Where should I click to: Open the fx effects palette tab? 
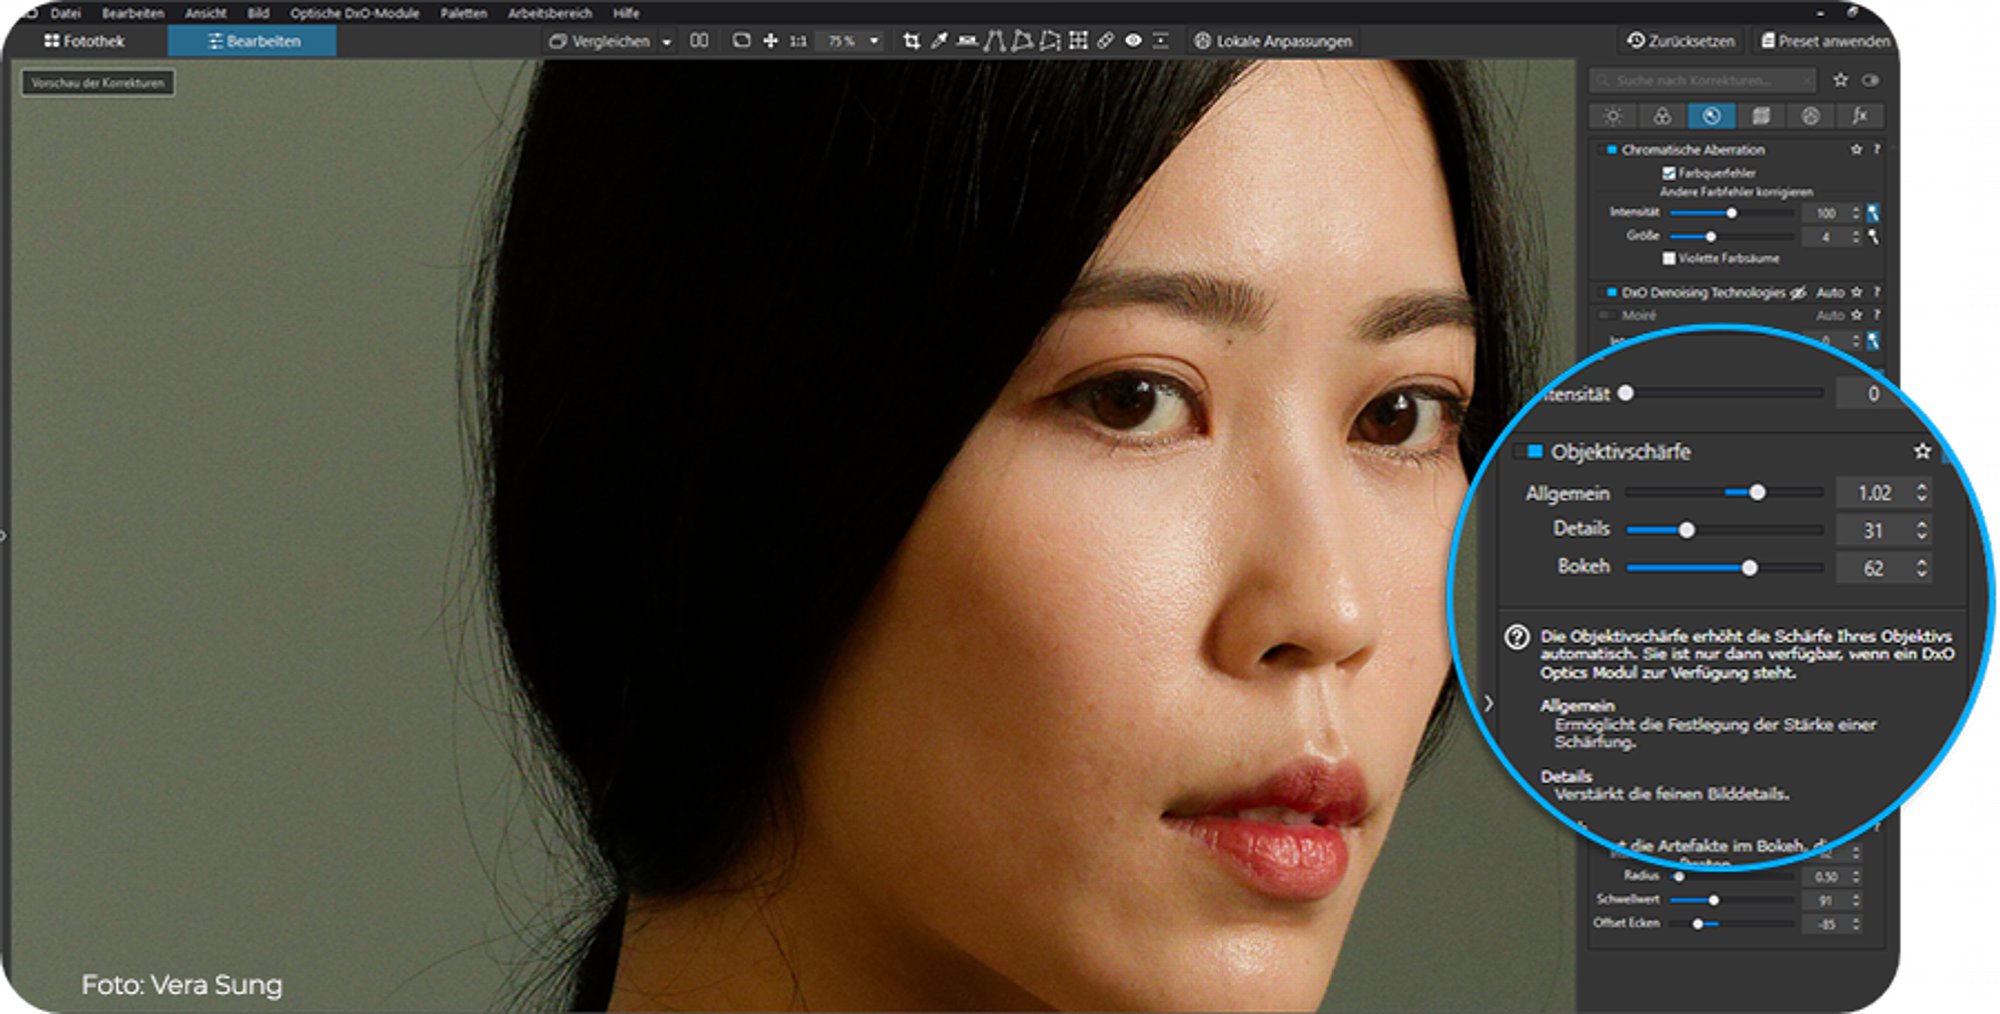pos(1860,116)
